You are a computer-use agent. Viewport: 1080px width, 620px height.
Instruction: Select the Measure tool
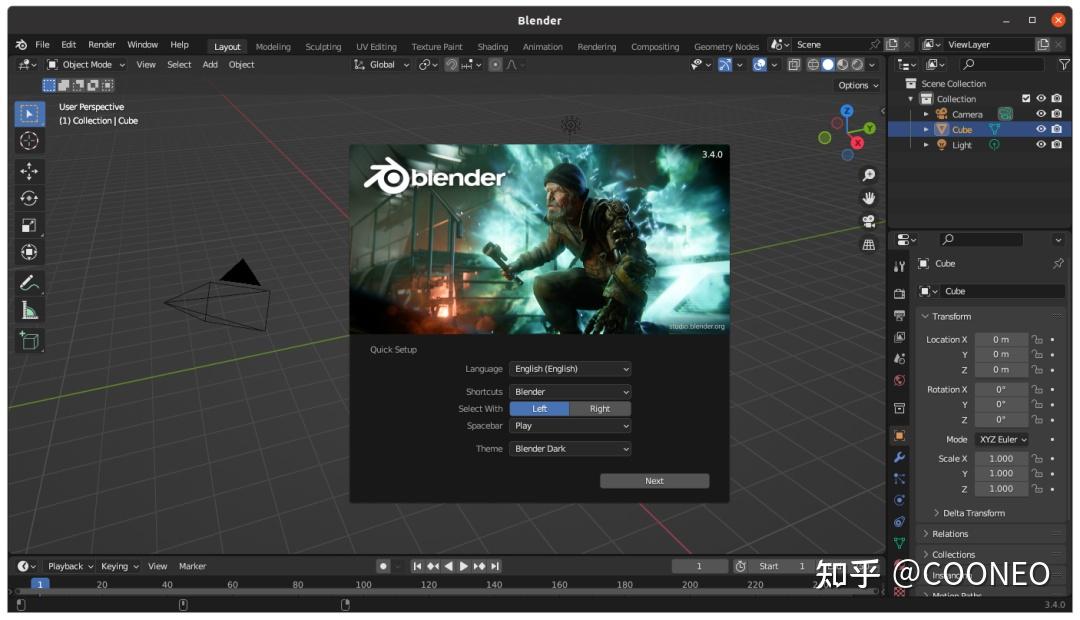(x=29, y=310)
